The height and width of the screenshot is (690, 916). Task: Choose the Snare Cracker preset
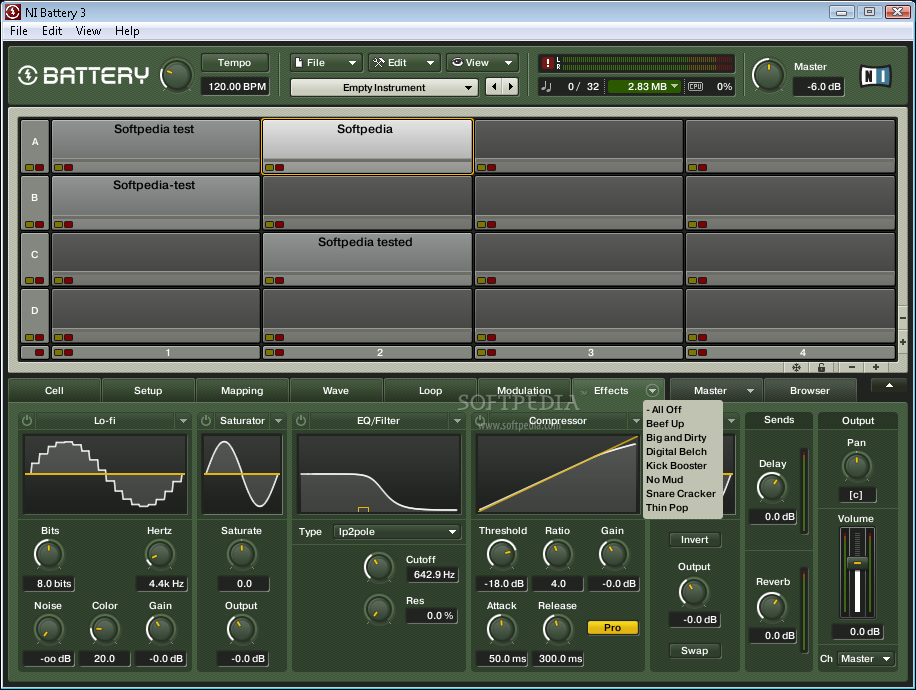pos(681,494)
